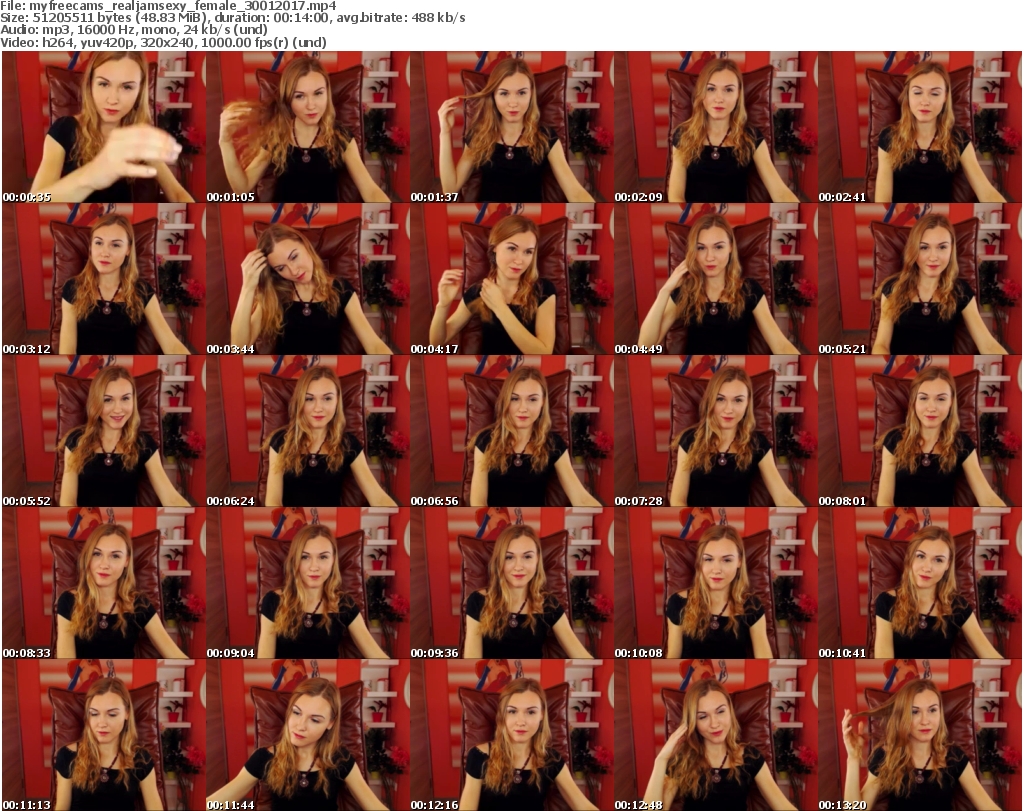This screenshot has width=1024, height=811.
Task: Pick the thumbnail frame stamped 00:06:24
Action: (307, 431)
